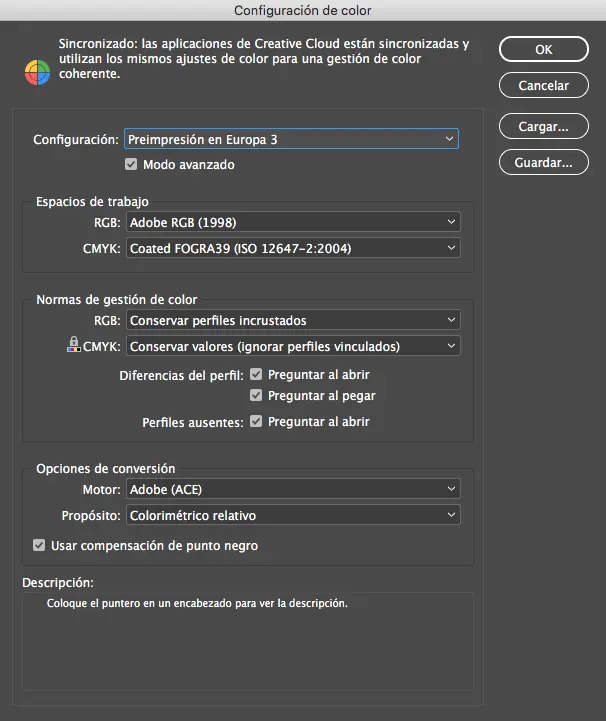Open the Configuración dropdown
606x721 pixels.
(291, 139)
